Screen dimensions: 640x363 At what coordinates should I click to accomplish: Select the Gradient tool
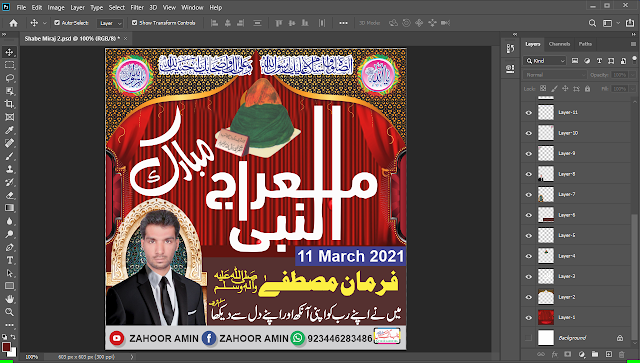click(9, 208)
